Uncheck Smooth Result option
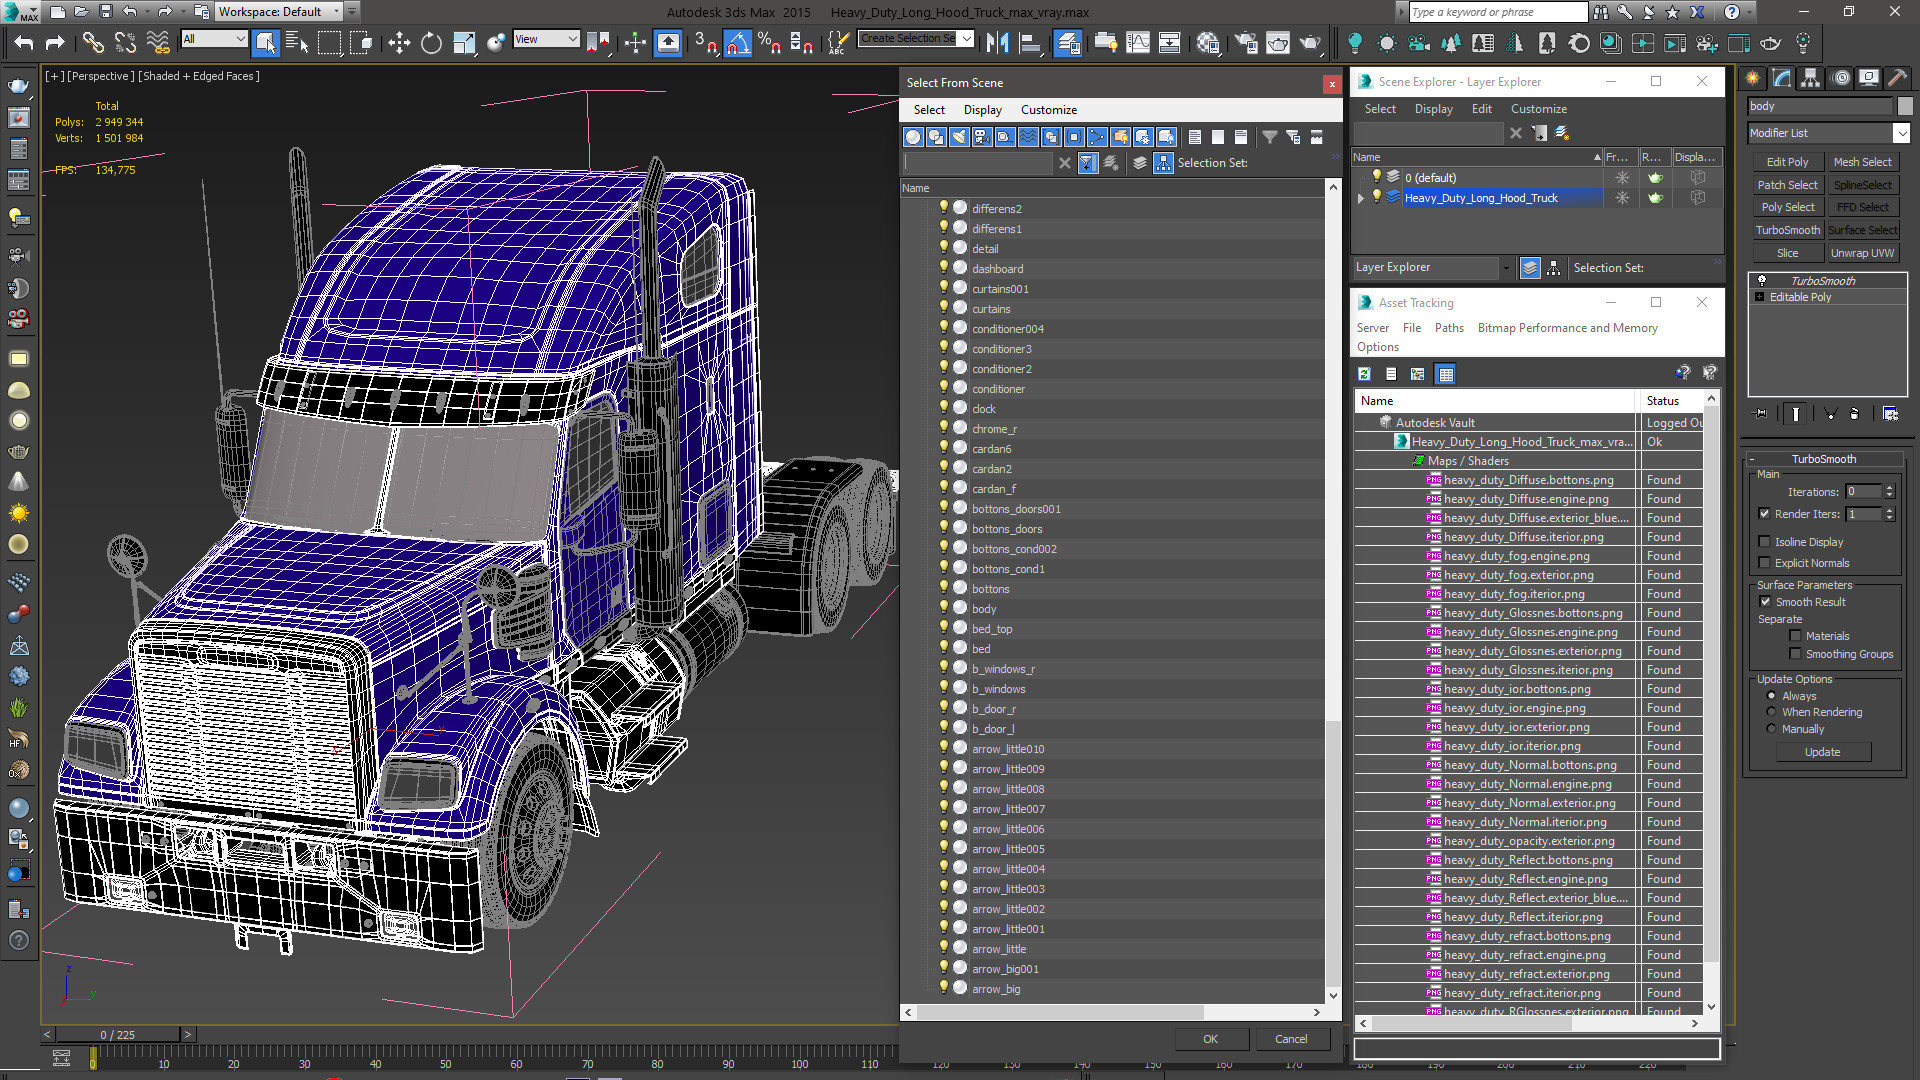The height and width of the screenshot is (1080, 1920). click(x=1765, y=602)
